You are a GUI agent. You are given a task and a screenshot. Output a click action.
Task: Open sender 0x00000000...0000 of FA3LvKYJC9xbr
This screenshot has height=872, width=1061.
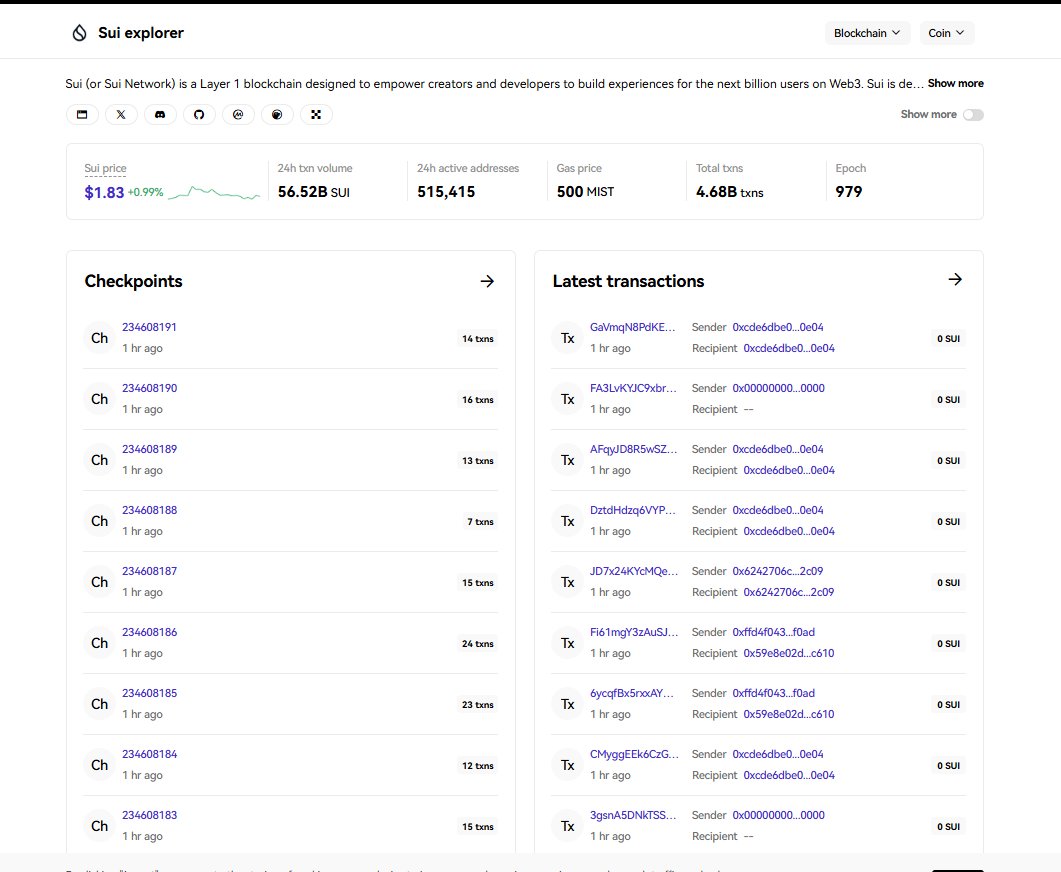pos(778,388)
